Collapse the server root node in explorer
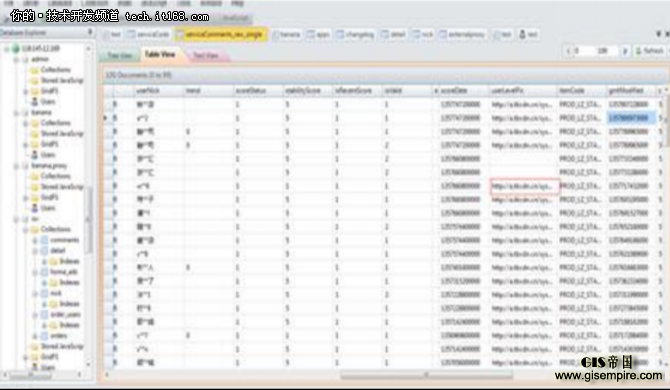Image resolution: width=670 pixels, height=390 pixels. click(7, 49)
